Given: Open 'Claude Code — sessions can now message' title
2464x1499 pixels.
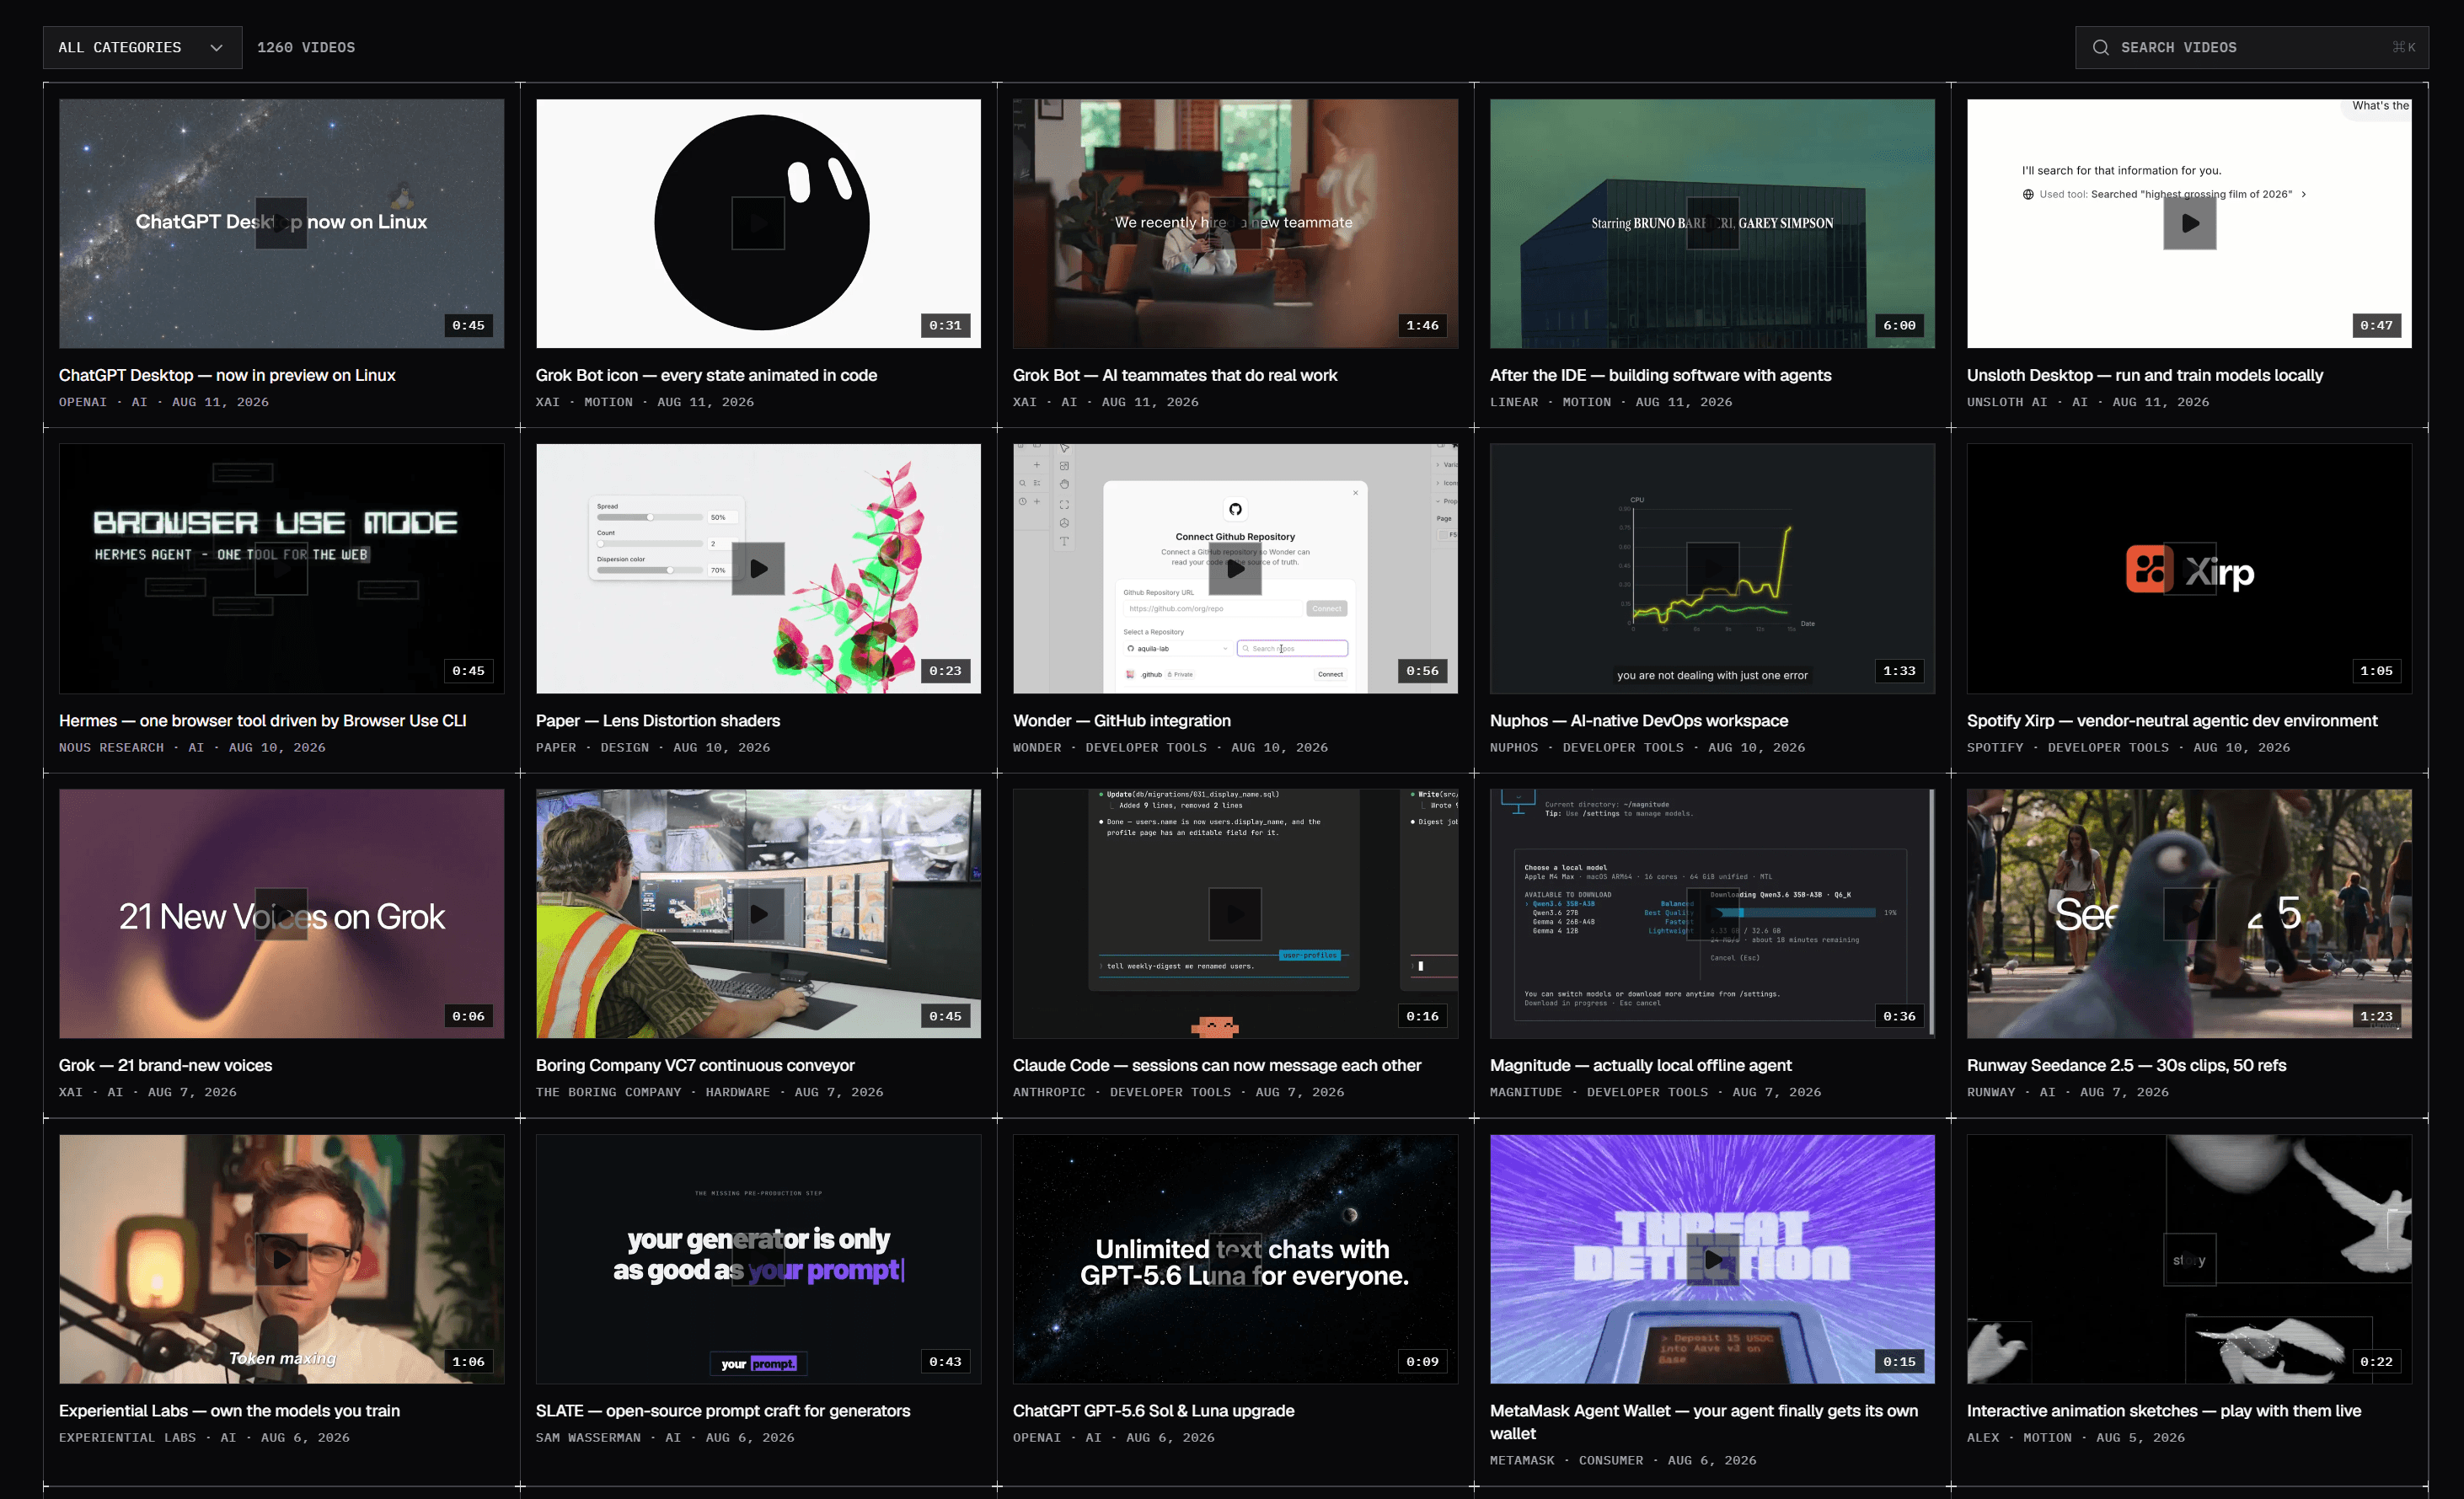Looking at the screenshot, I should tap(1216, 1065).
